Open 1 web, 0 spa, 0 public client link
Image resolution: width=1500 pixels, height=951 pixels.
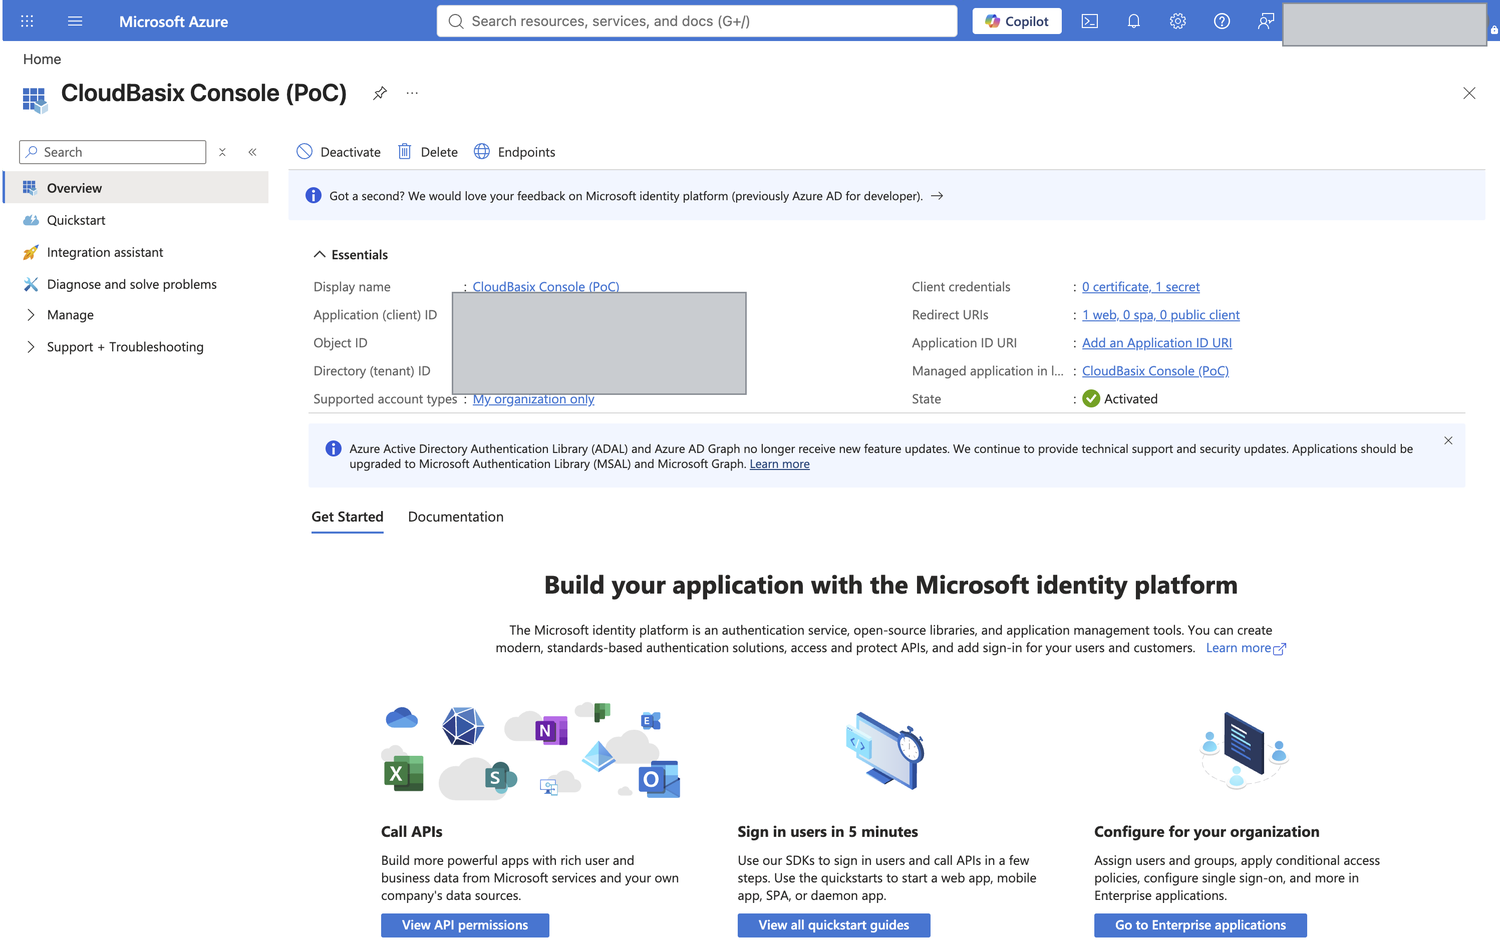1161,315
